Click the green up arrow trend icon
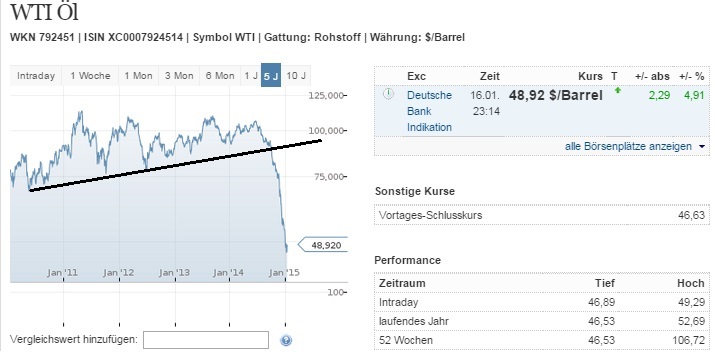 click(618, 90)
